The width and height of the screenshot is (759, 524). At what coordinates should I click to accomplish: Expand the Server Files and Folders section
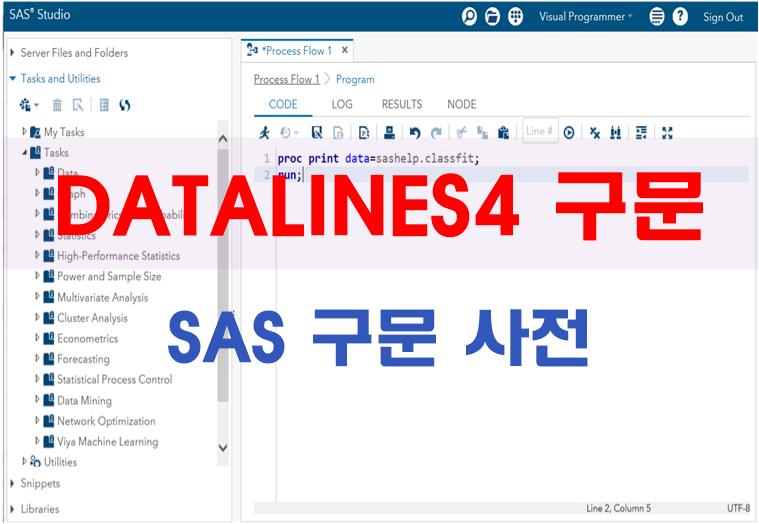[x=12, y=52]
